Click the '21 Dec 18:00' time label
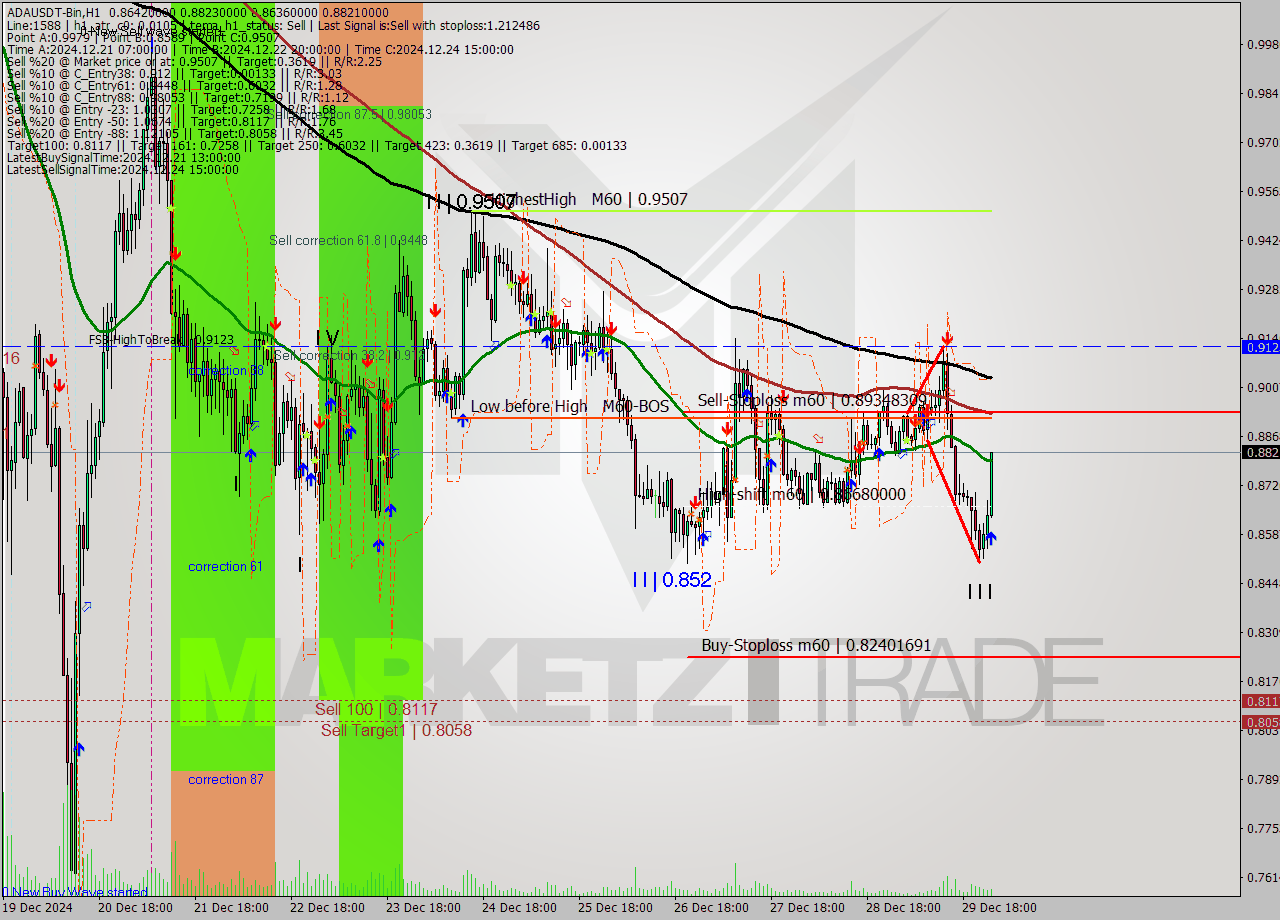The image size is (1280, 920). (x=230, y=908)
